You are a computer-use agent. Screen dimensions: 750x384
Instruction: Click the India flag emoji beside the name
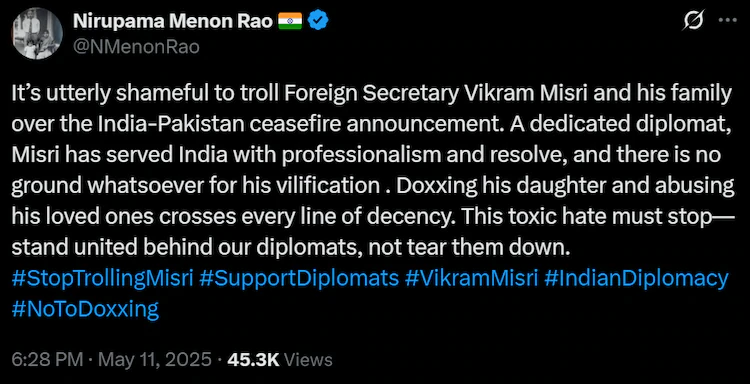click(290, 21)
